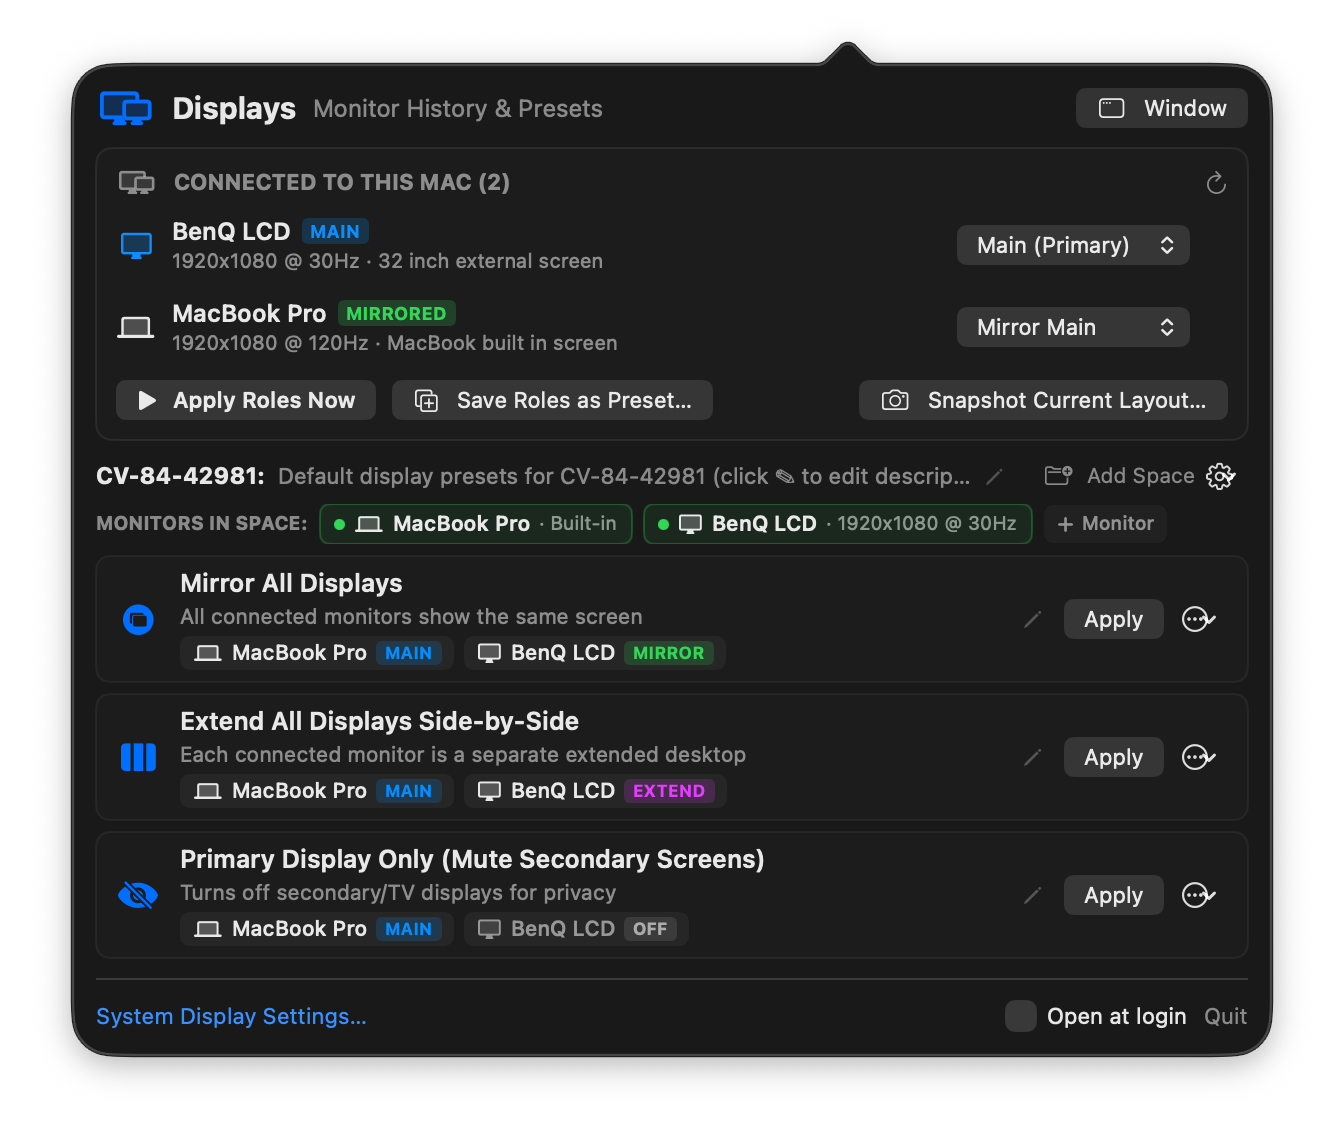The image size is (1344, 1136).
Task: Add a monitor with + Monitor button
Action: tap(1105, 524)
